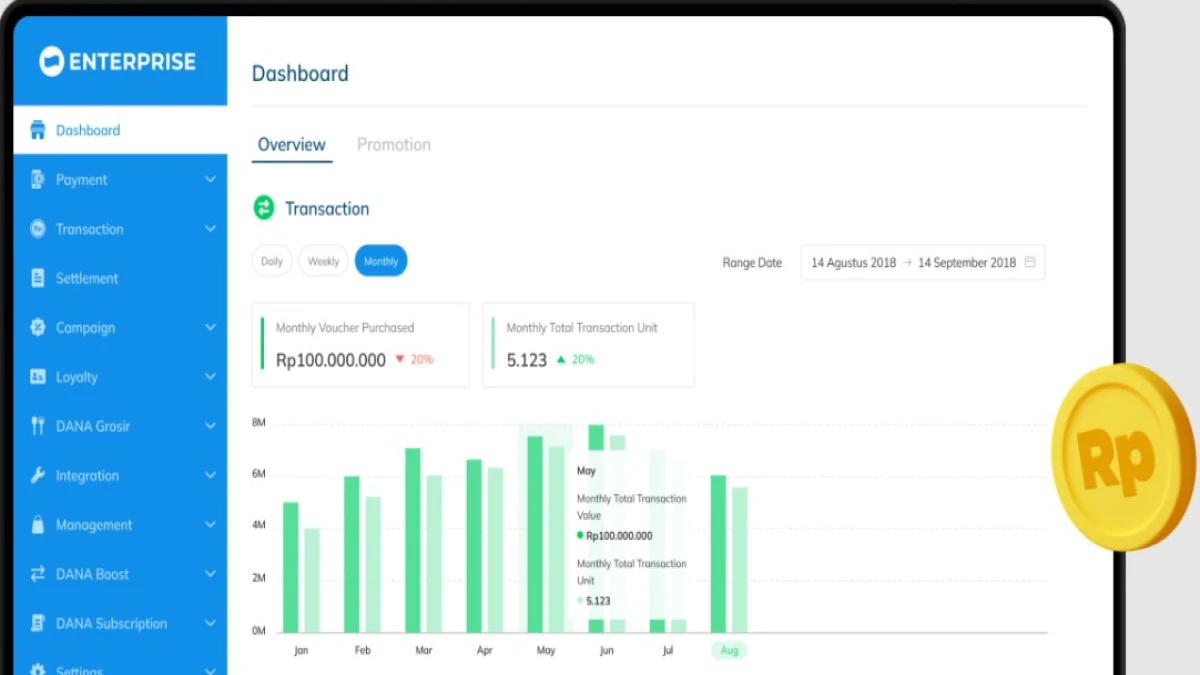Click the Dashboard page heading
The width and height of the screenshot is (1200, 675).
pos(300,74)
